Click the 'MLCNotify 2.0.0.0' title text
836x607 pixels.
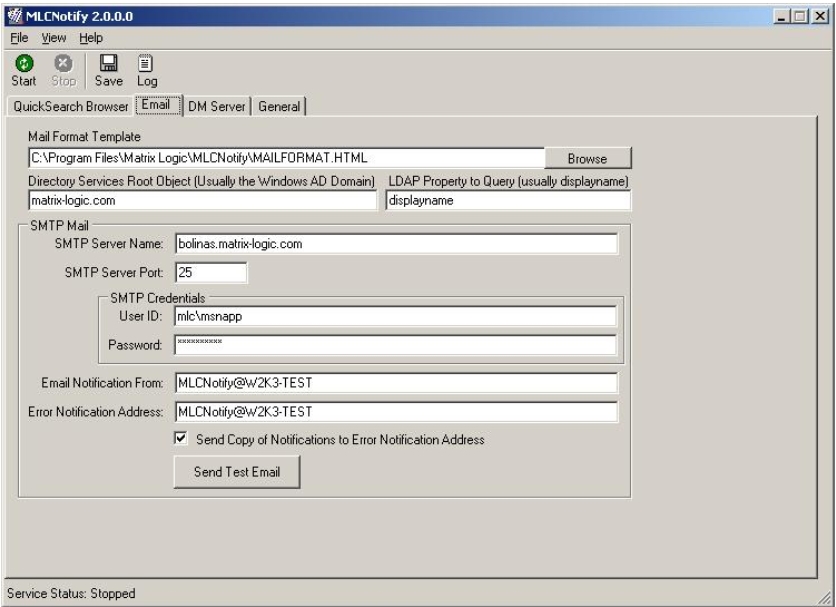pyautogui.click(x=79, y=16)
